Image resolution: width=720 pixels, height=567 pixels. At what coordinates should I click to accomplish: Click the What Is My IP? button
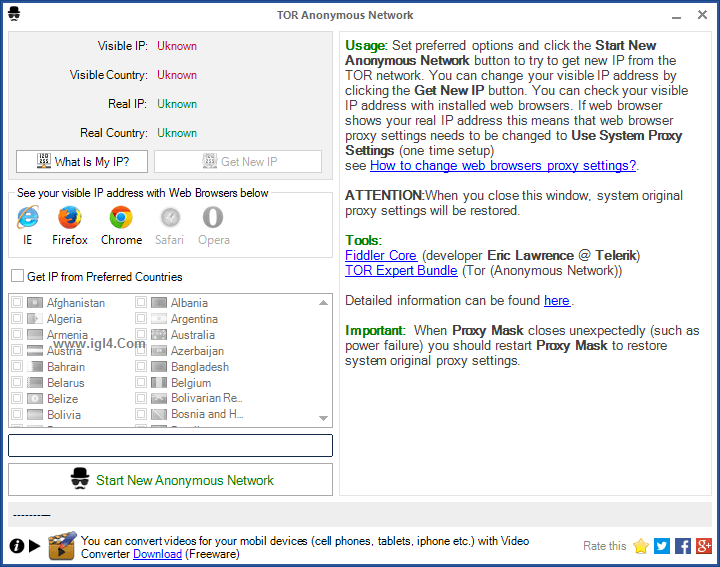82,162
